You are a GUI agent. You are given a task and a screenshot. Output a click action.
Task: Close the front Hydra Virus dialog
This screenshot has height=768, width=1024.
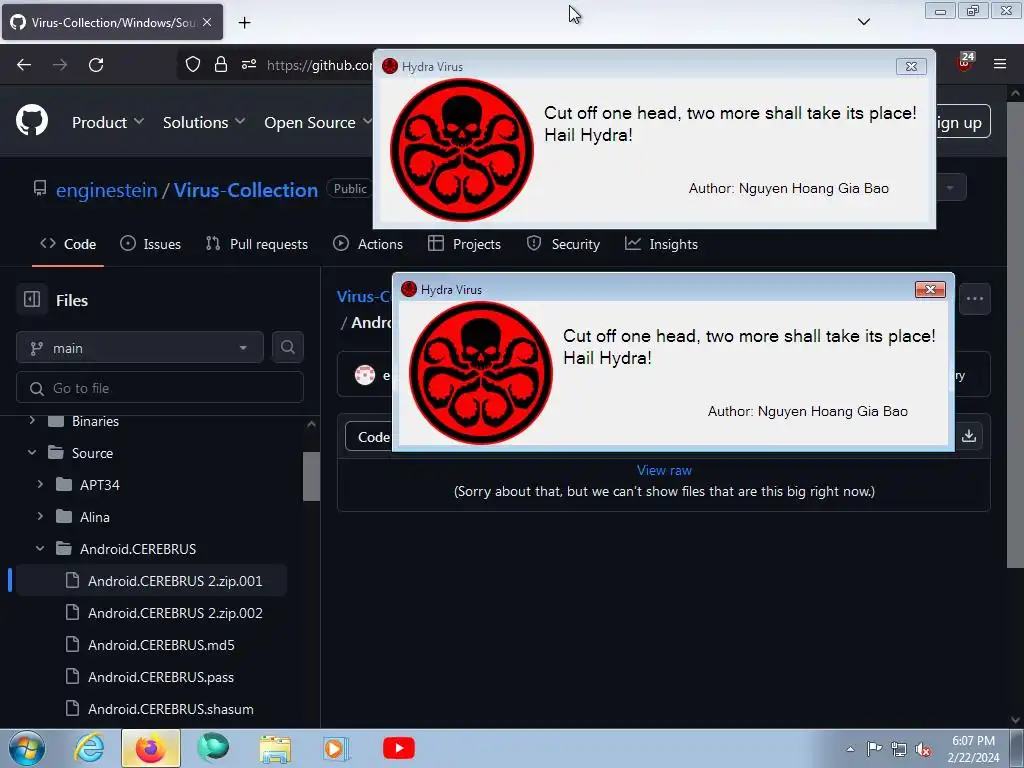(x=930, y=289)
